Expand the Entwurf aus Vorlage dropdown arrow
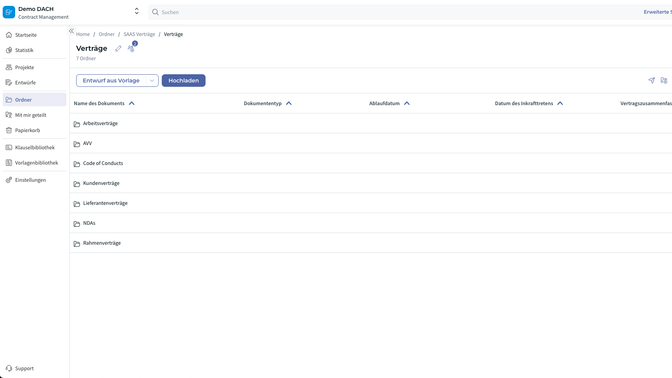Viewport: 672px width, 378px height. (x=152, y=81)
